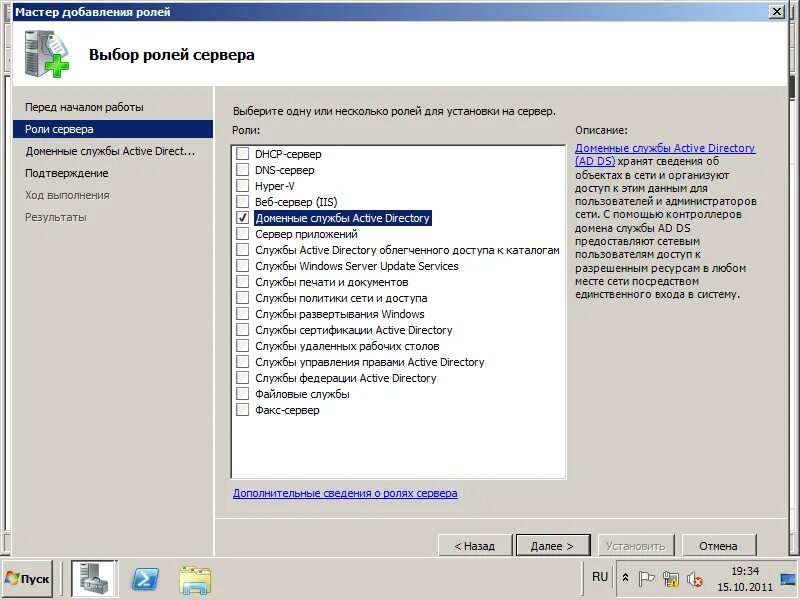Screen dimensions: 800x600
Task: Check Службы сертификации Active Directory checkbox
Action: pyautogui.click(x=242, y=330)
